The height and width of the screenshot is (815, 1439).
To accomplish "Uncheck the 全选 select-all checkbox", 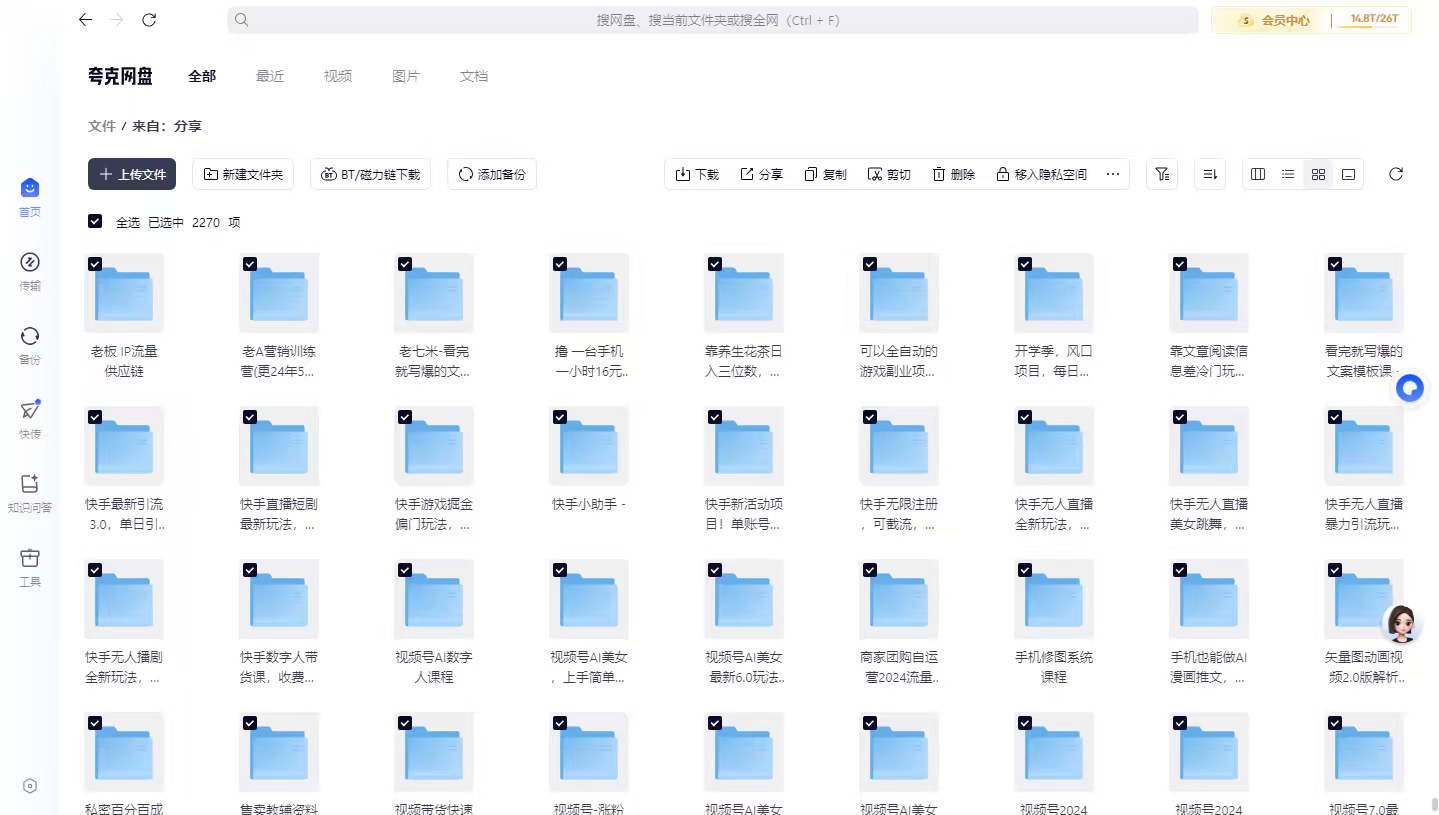I will pos(95,222).
